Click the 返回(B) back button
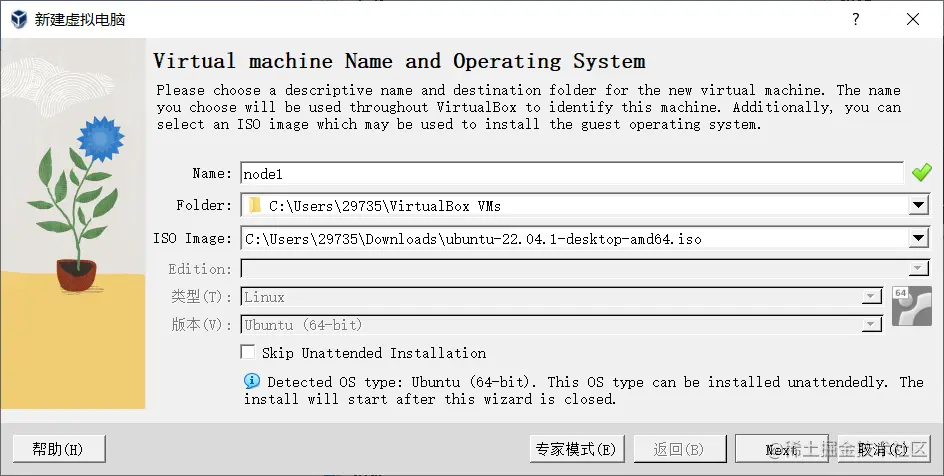 point(680,449)
